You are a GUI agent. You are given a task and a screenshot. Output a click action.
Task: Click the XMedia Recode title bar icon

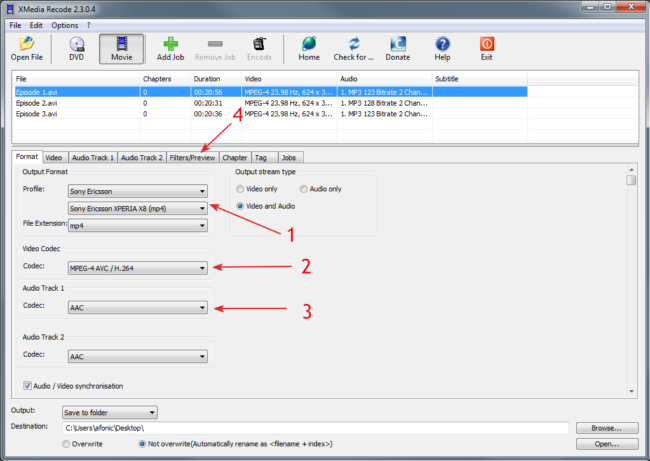click(x=10, y=8)
